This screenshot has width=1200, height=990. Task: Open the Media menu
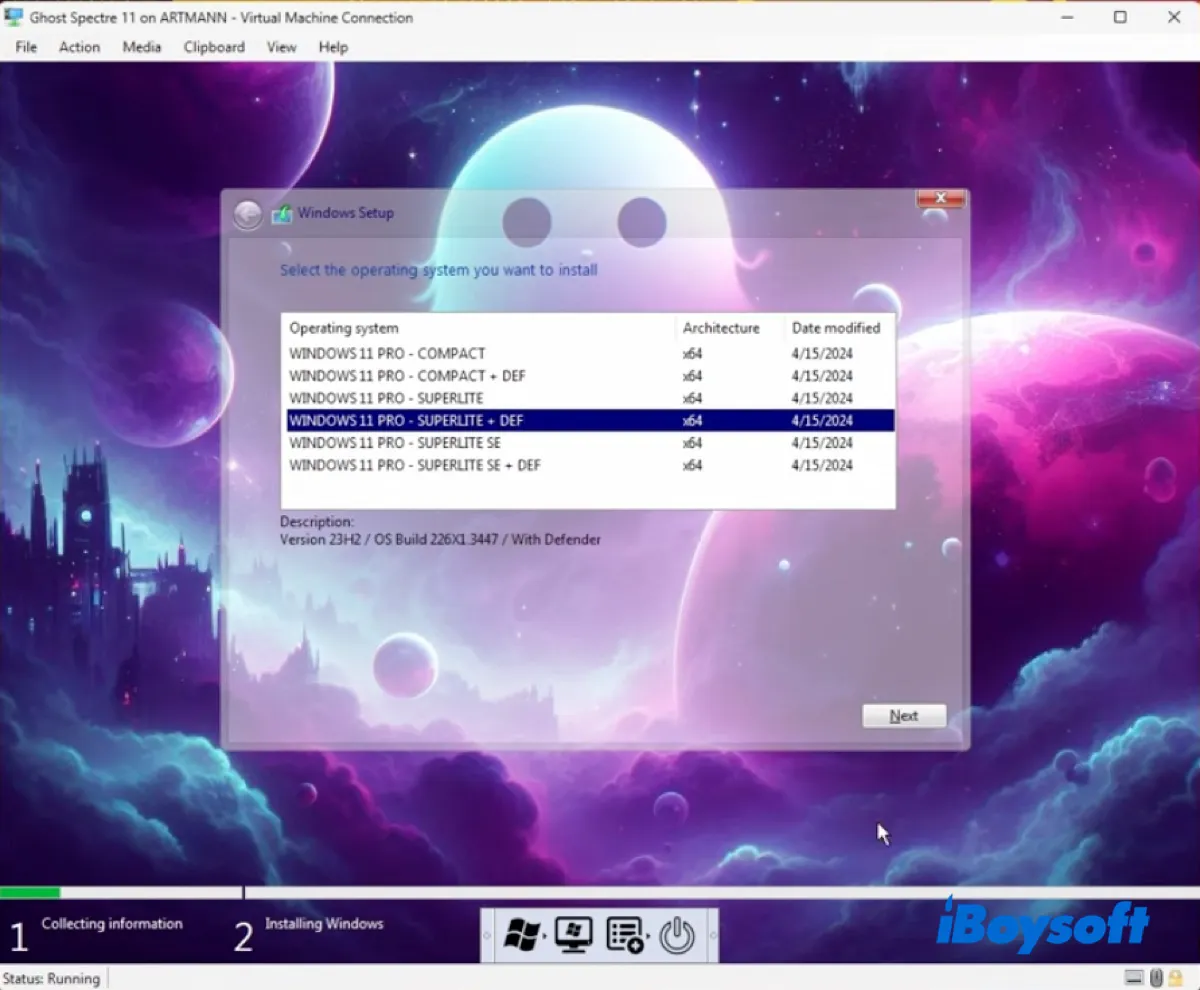(141, 47)
